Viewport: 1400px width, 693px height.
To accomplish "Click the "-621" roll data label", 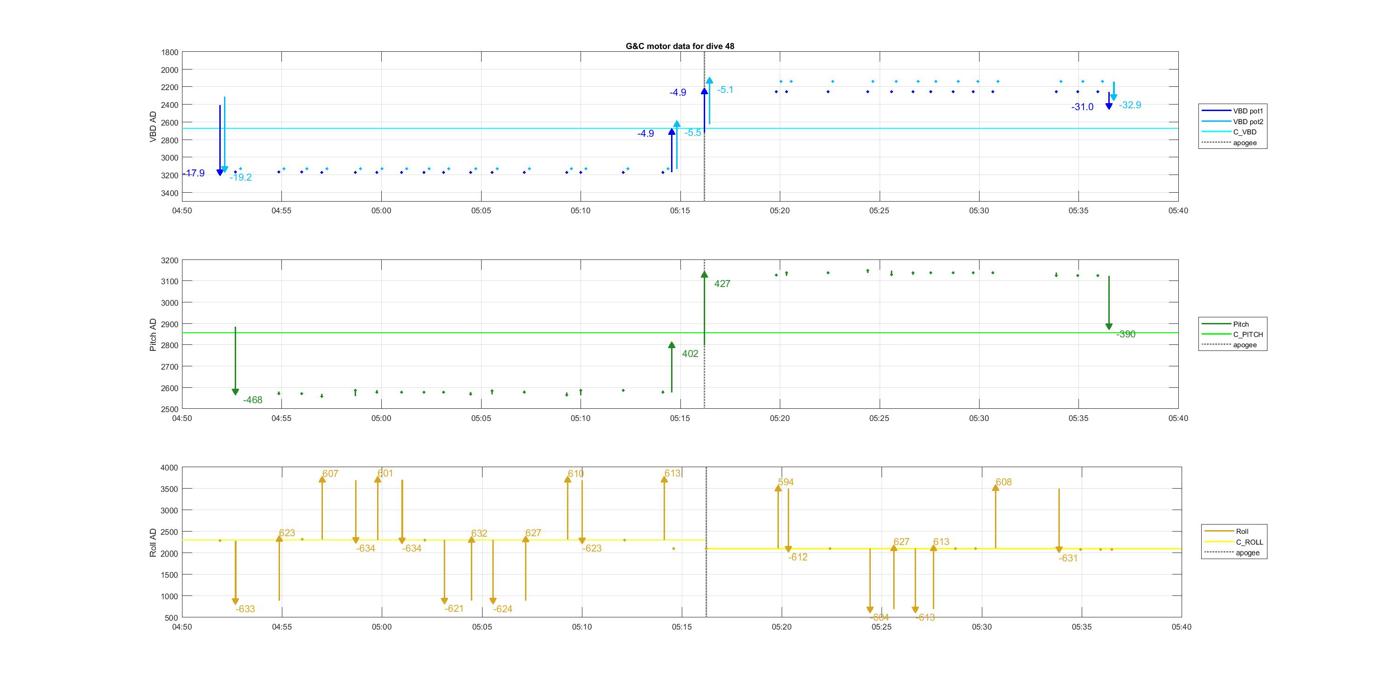I will [x=454, y=609].
